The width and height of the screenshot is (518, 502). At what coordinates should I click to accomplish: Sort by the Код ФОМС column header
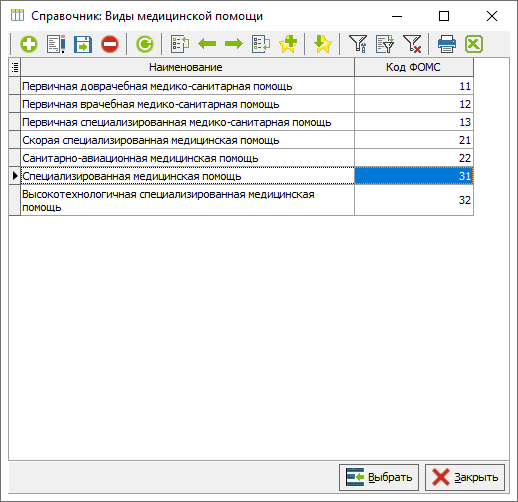click(414, 67)
